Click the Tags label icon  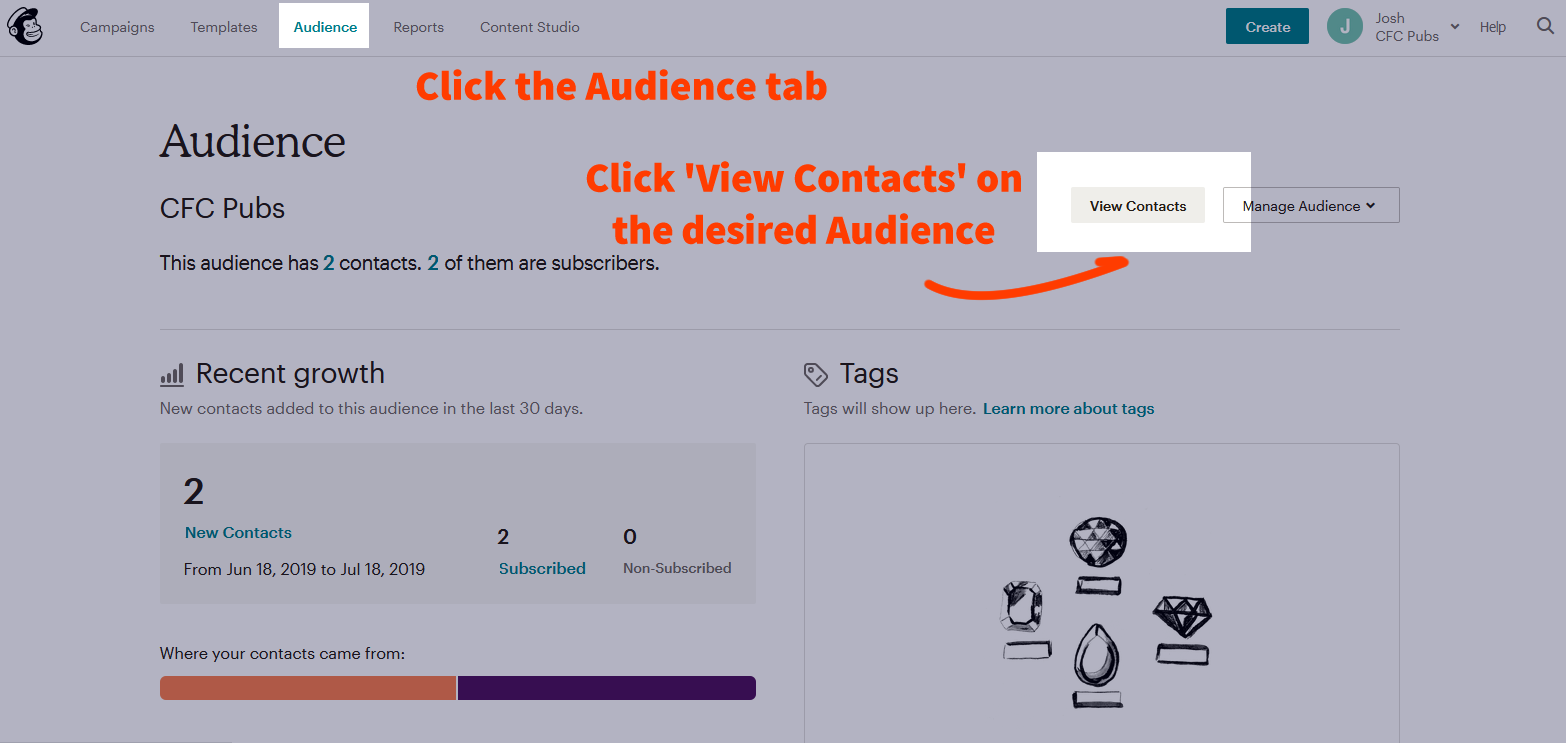click(816, 375)
